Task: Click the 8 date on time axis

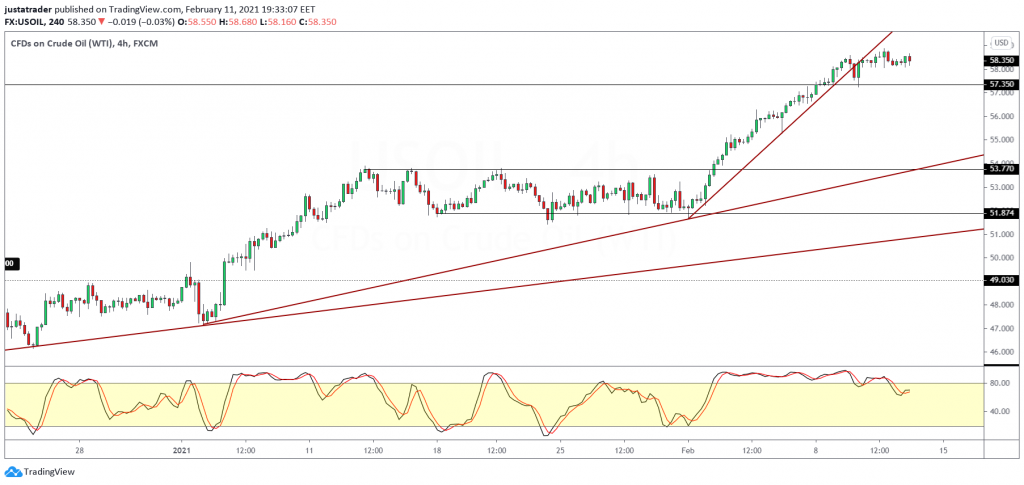Action: pyautogui.click(x=815, y=450)
